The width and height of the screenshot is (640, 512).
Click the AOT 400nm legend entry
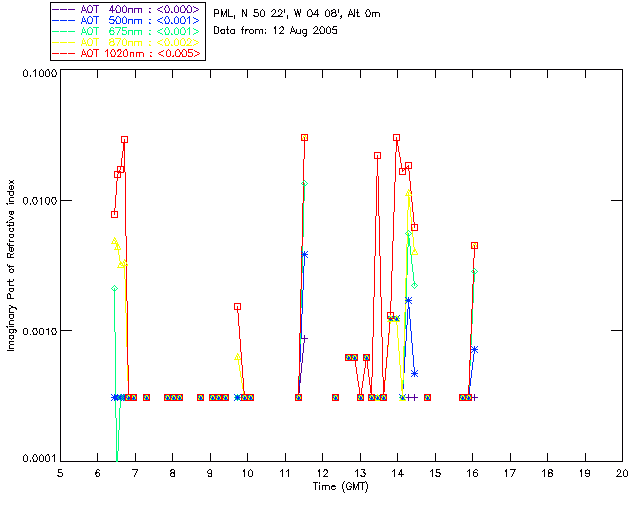[127, 9]
